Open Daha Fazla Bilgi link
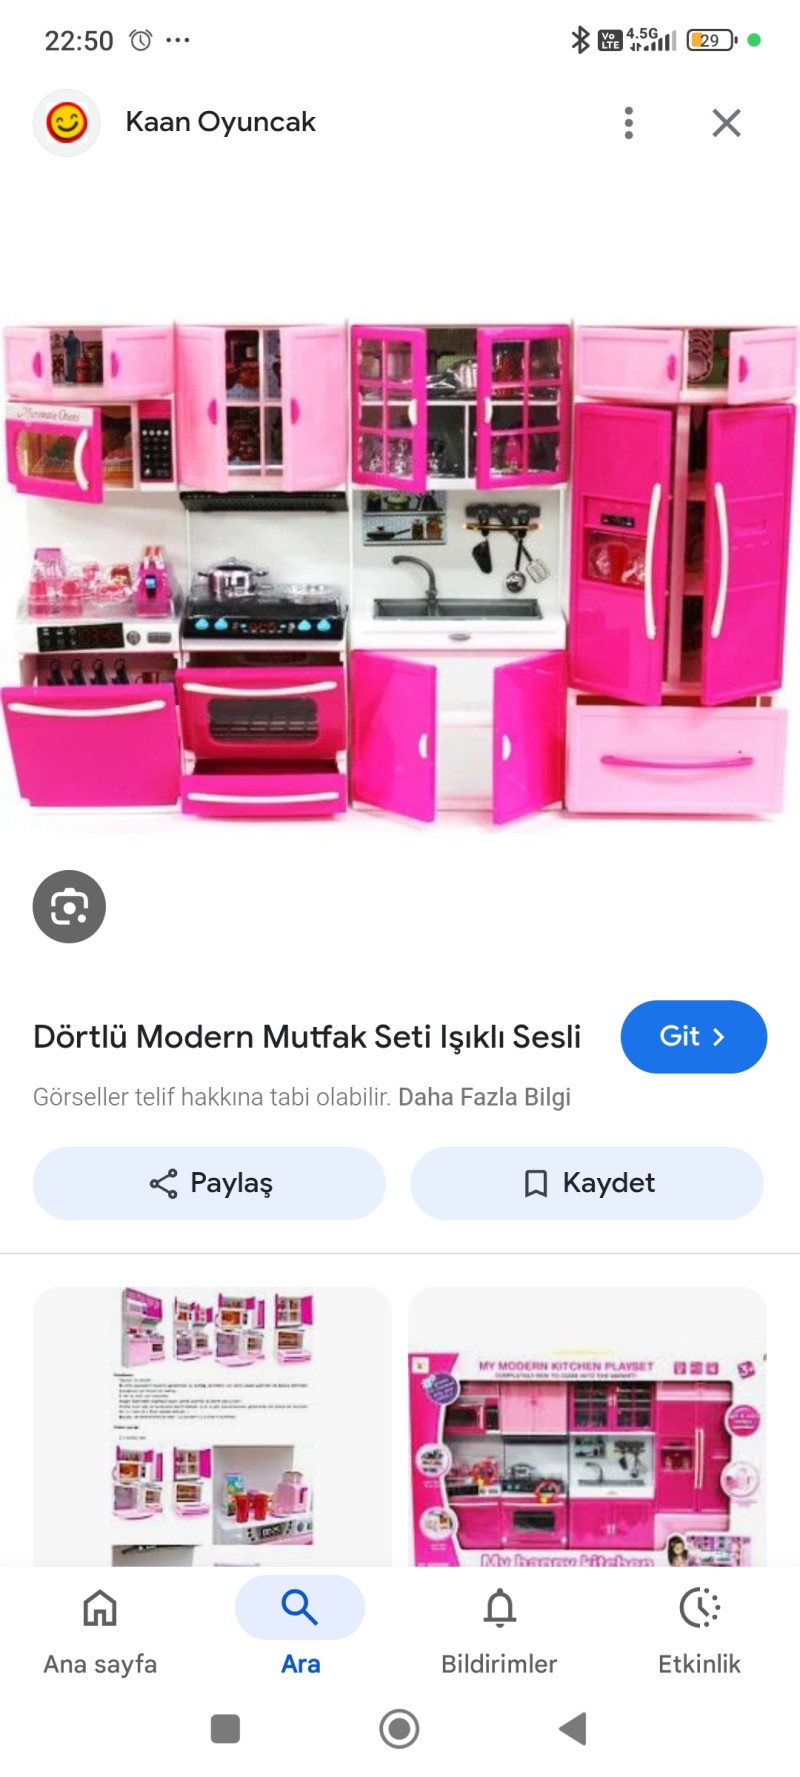The height and width of the screenshot is (1777, 800). pos(484,1097)
